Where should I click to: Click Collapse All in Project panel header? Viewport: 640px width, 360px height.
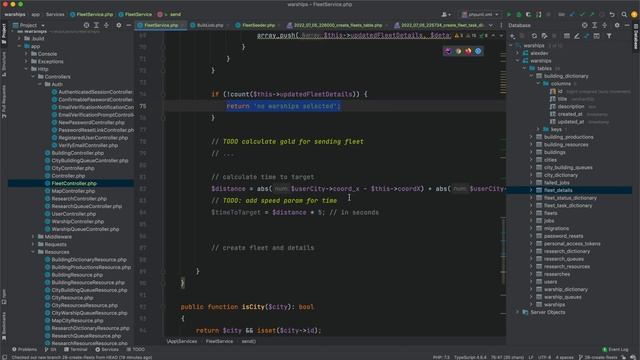pos(107,25)
